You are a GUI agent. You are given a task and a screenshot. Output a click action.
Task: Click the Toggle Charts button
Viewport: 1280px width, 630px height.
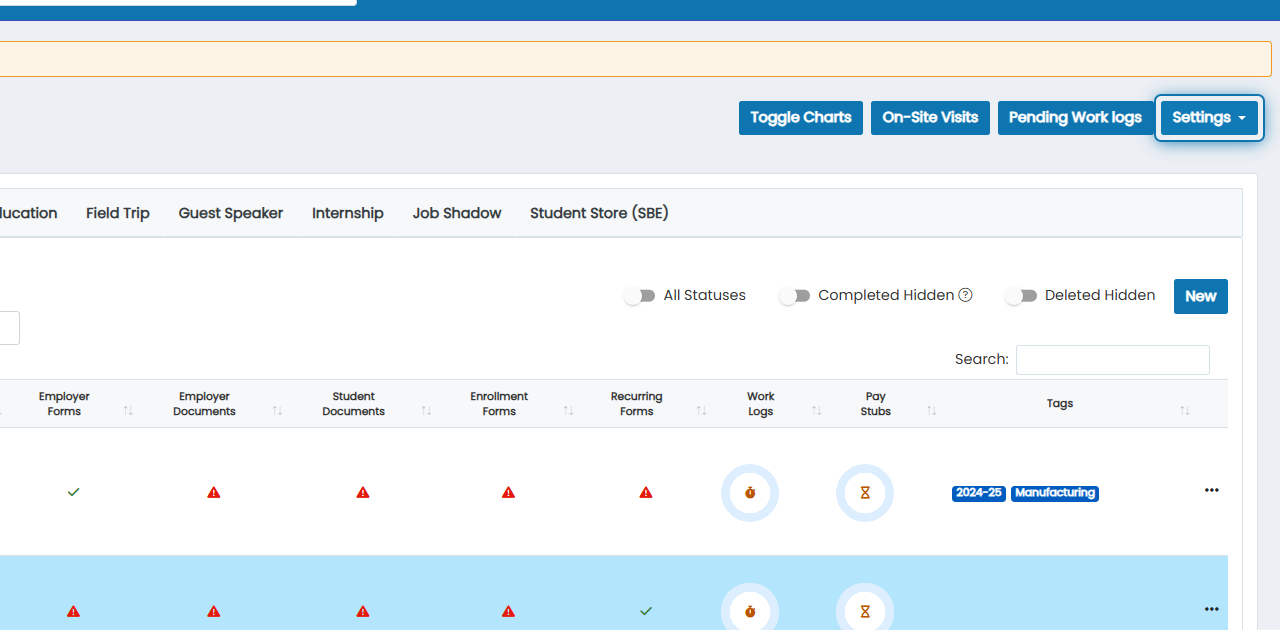(x=801, y=118)
